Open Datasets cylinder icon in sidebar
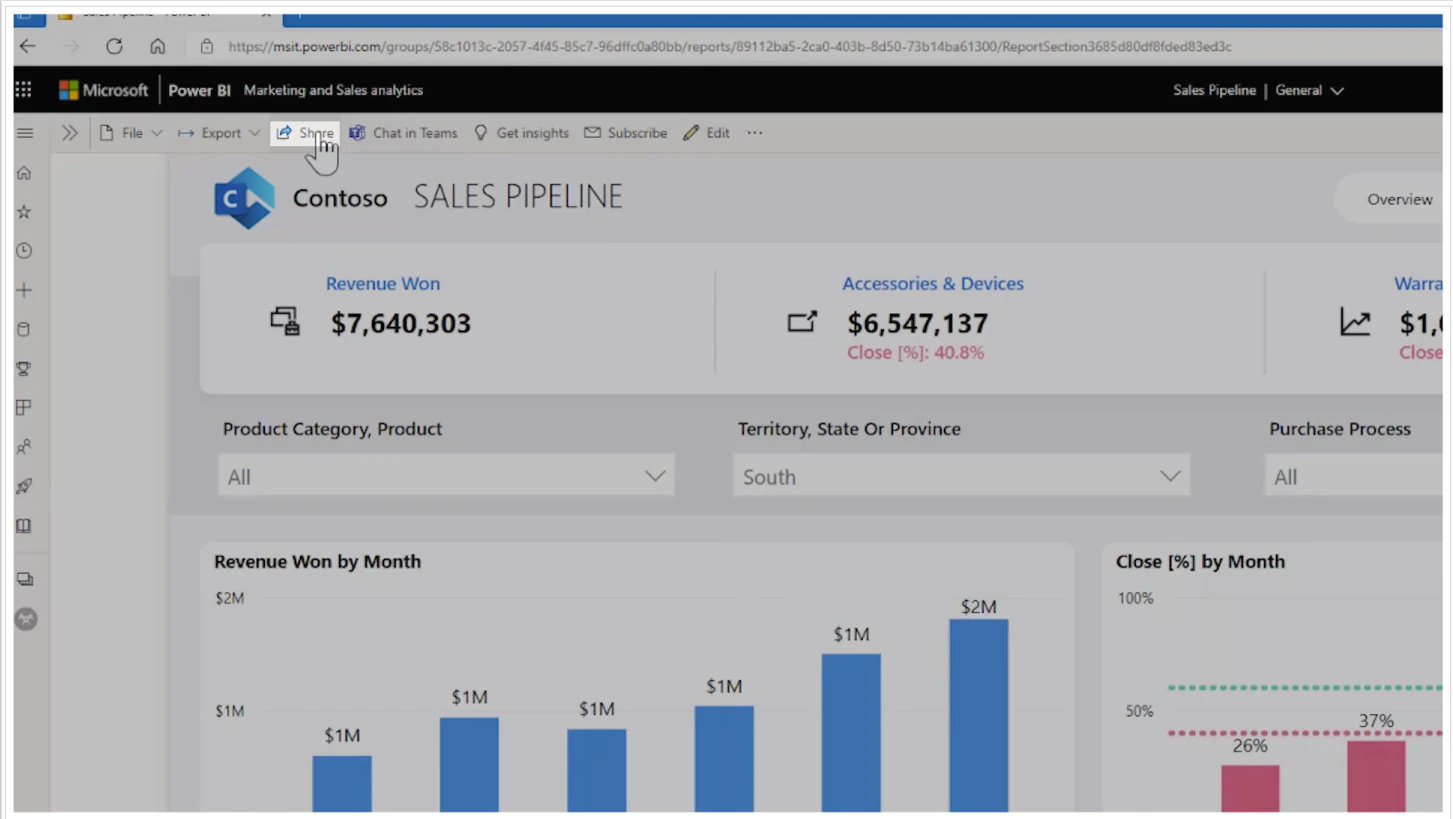Viewport: 1453px width, 819px height. click(x=24, y=329)
